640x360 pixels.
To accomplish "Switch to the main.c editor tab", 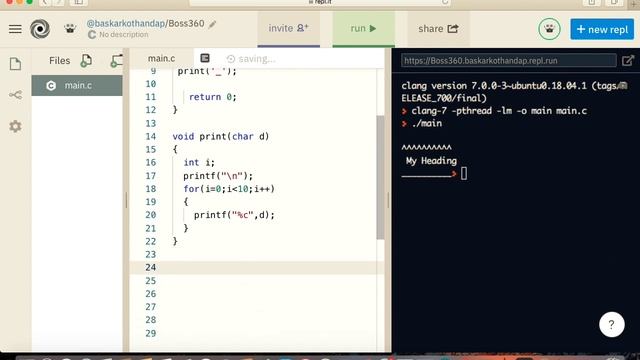I will tap(162, 58).
